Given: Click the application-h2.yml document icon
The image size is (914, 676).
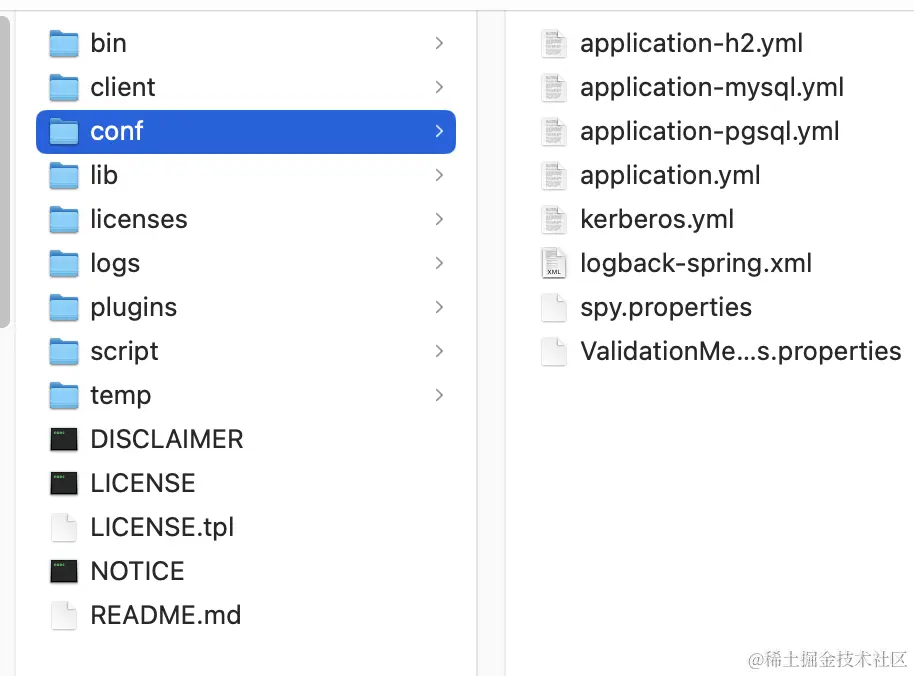Looking at the screenshot, I should coord(553,44).
